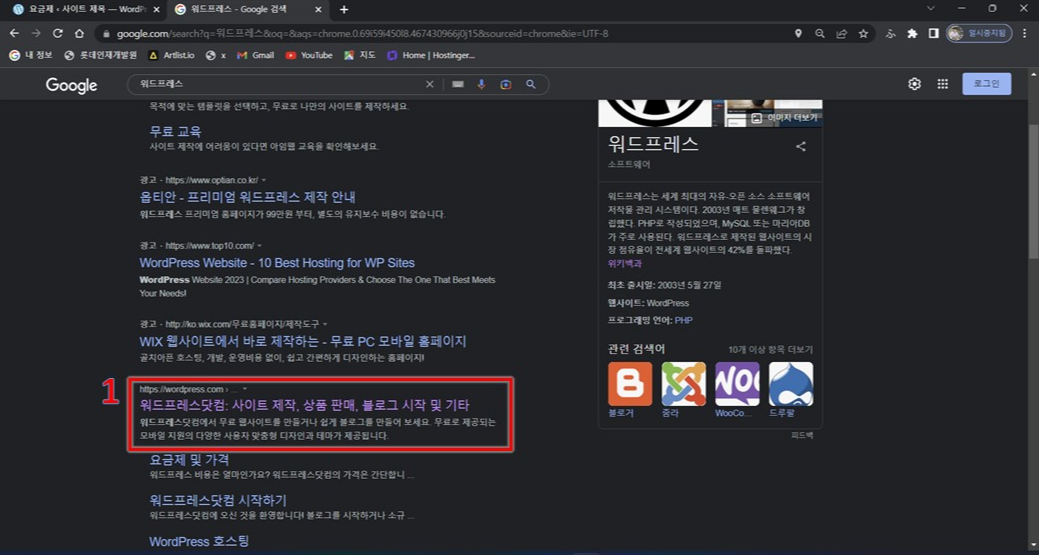Open the 워드프레스닷컴 시작하기 sitelink
This screenshot has width=1039, height=555.
coord(218,500)
